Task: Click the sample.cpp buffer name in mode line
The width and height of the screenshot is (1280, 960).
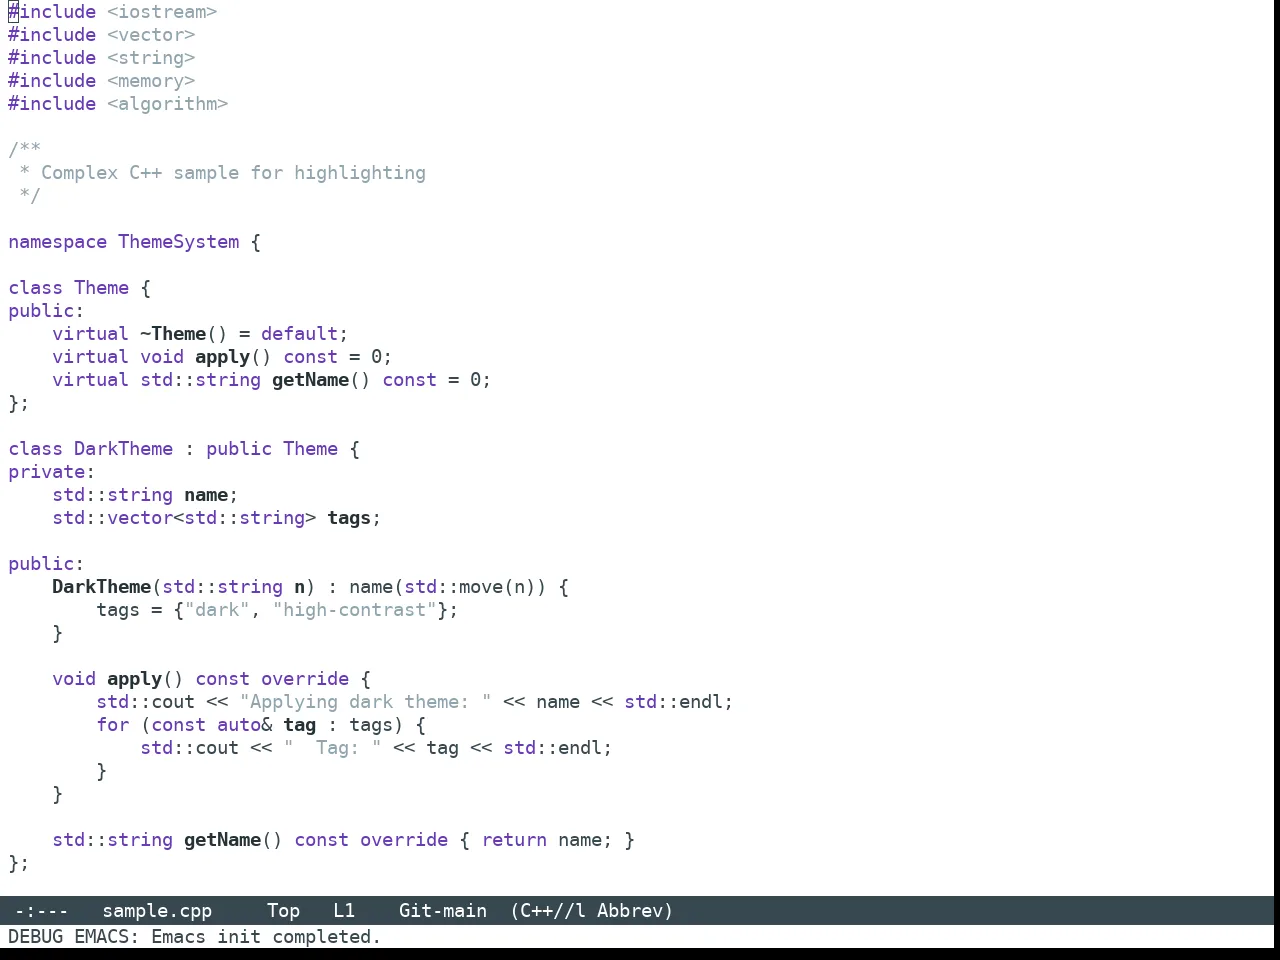Action: coord(157,911)
